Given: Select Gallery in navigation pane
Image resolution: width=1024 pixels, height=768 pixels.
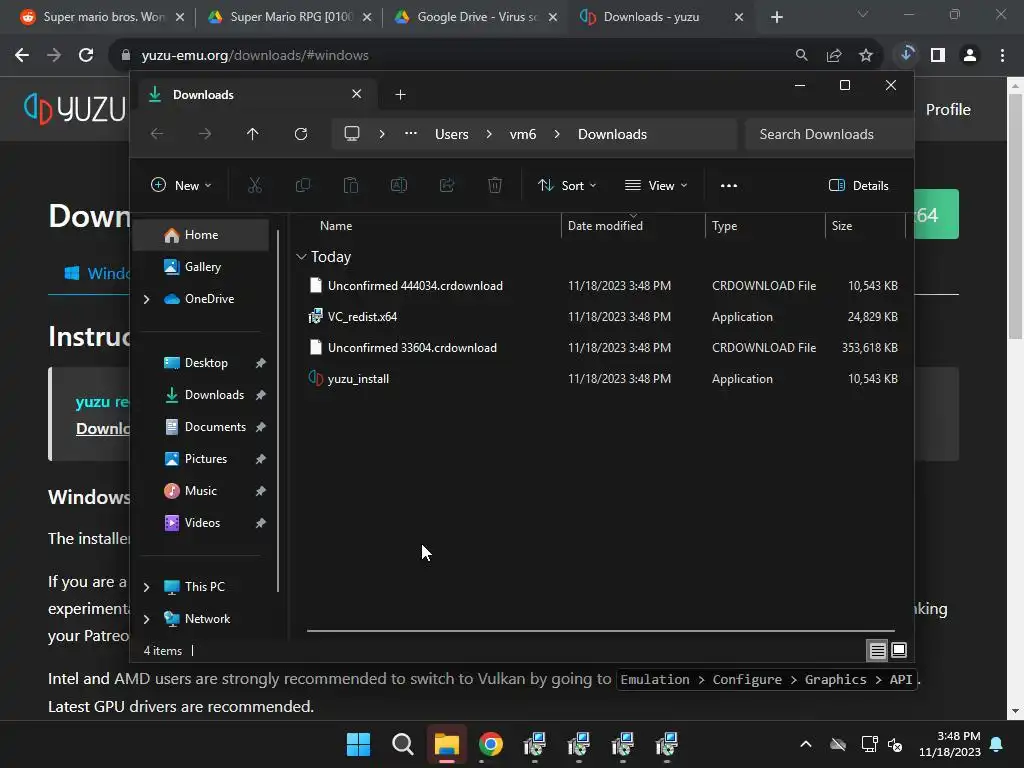Looking at the screenshot, I should click(x=201, y=266).
